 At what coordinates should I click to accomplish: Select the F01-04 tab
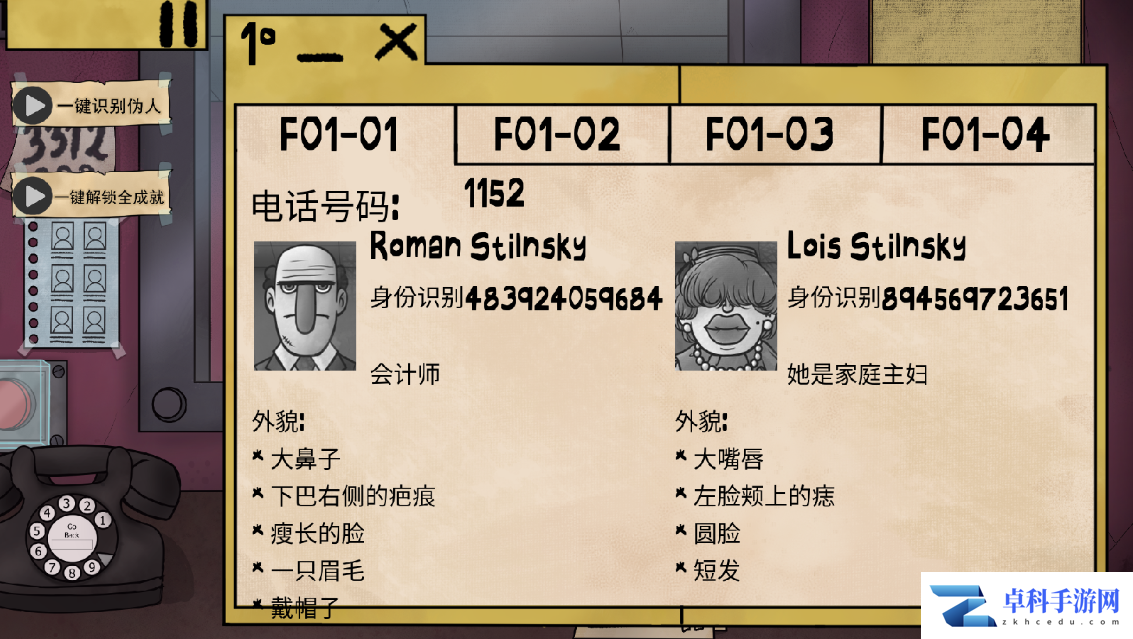[988, 134]
